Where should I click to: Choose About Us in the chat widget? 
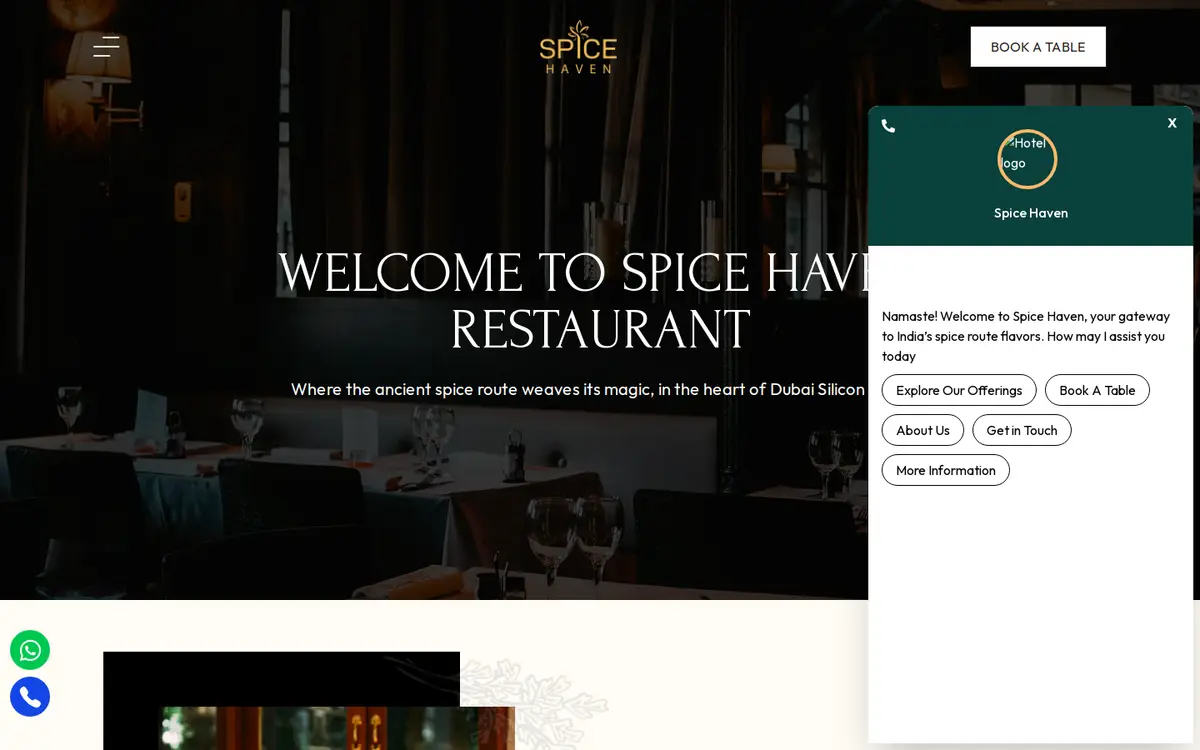(923, 430)
